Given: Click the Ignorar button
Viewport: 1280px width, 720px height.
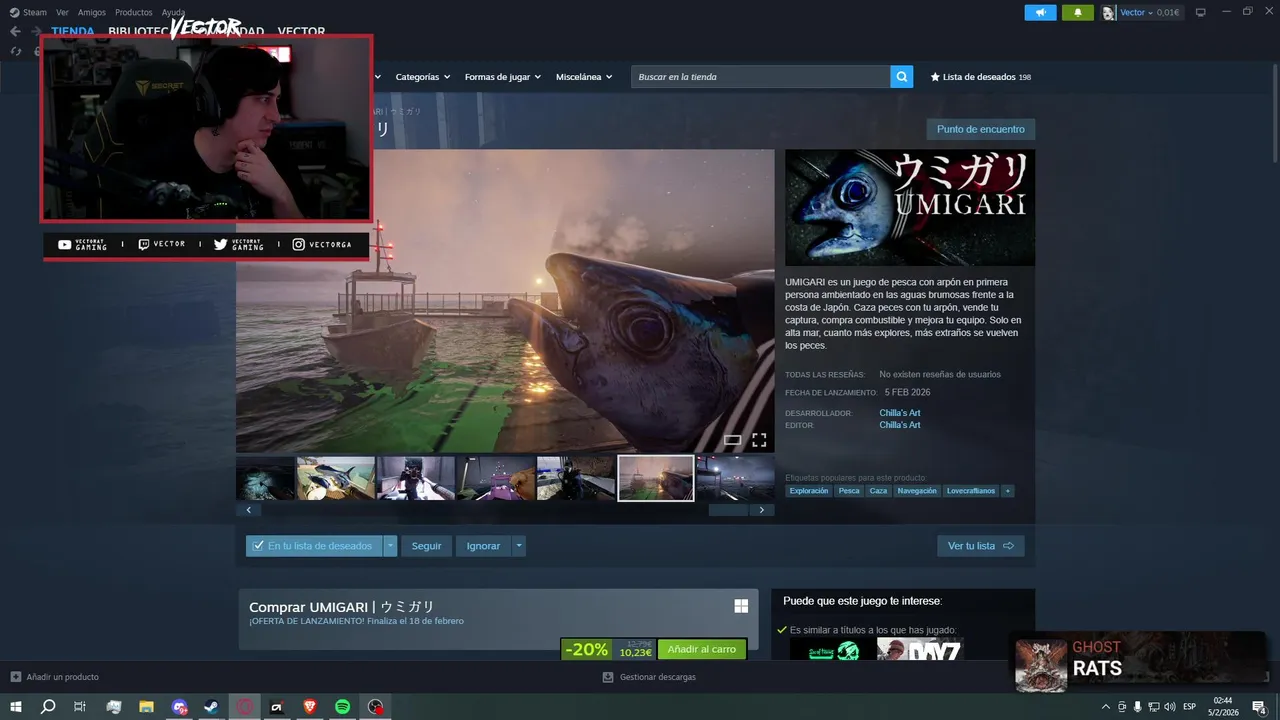Looking at the screenshot, I should (483, 546).
